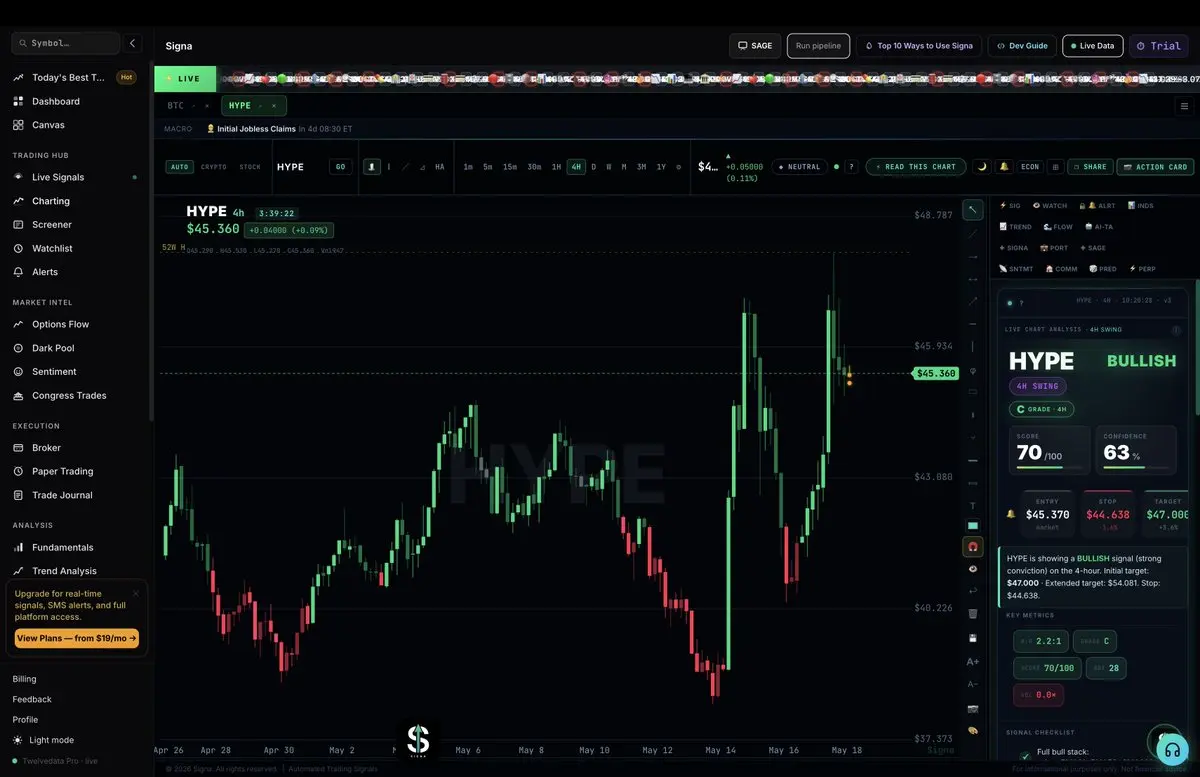Toggle Live Data button

click(x=1092, y=46)
